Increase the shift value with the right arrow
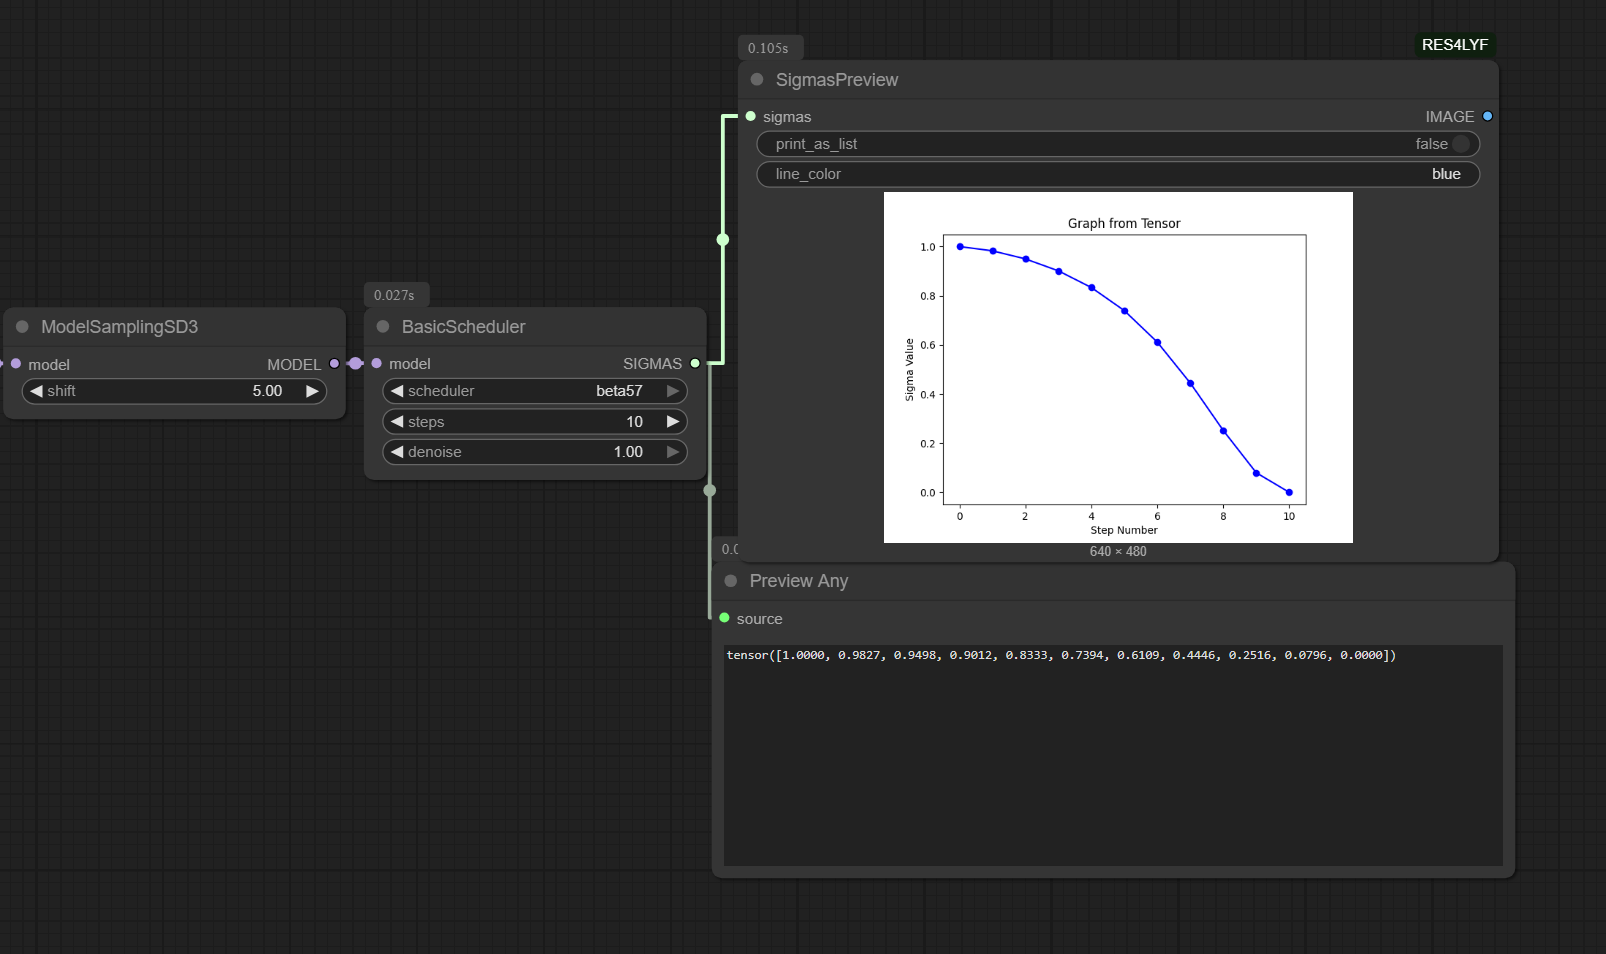This screenshot has height=954, width=1606. pyautogui.click(x=312, y=391)
